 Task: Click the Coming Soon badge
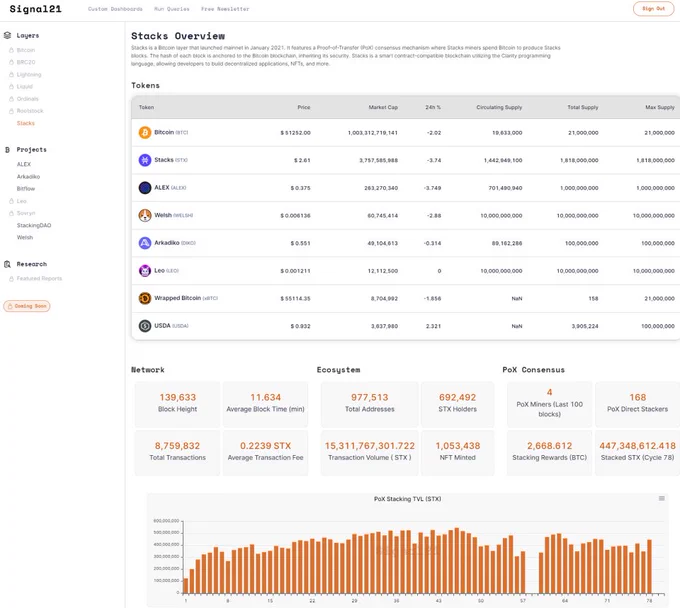pos(27,306)
